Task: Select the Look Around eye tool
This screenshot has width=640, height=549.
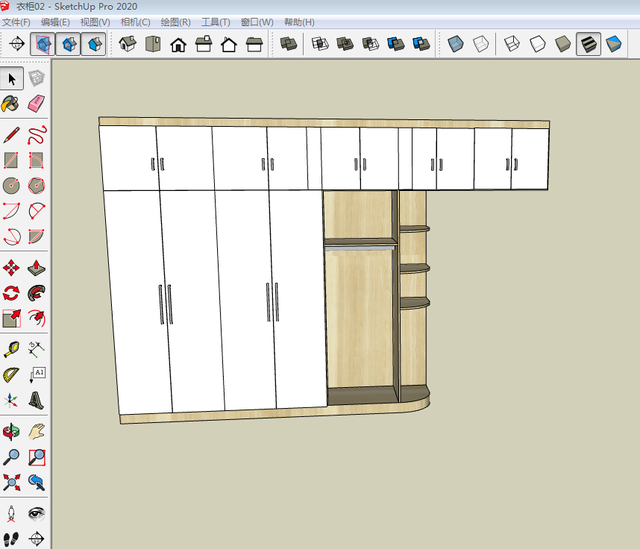Action: pyautogui.click(x=36, y=514)
